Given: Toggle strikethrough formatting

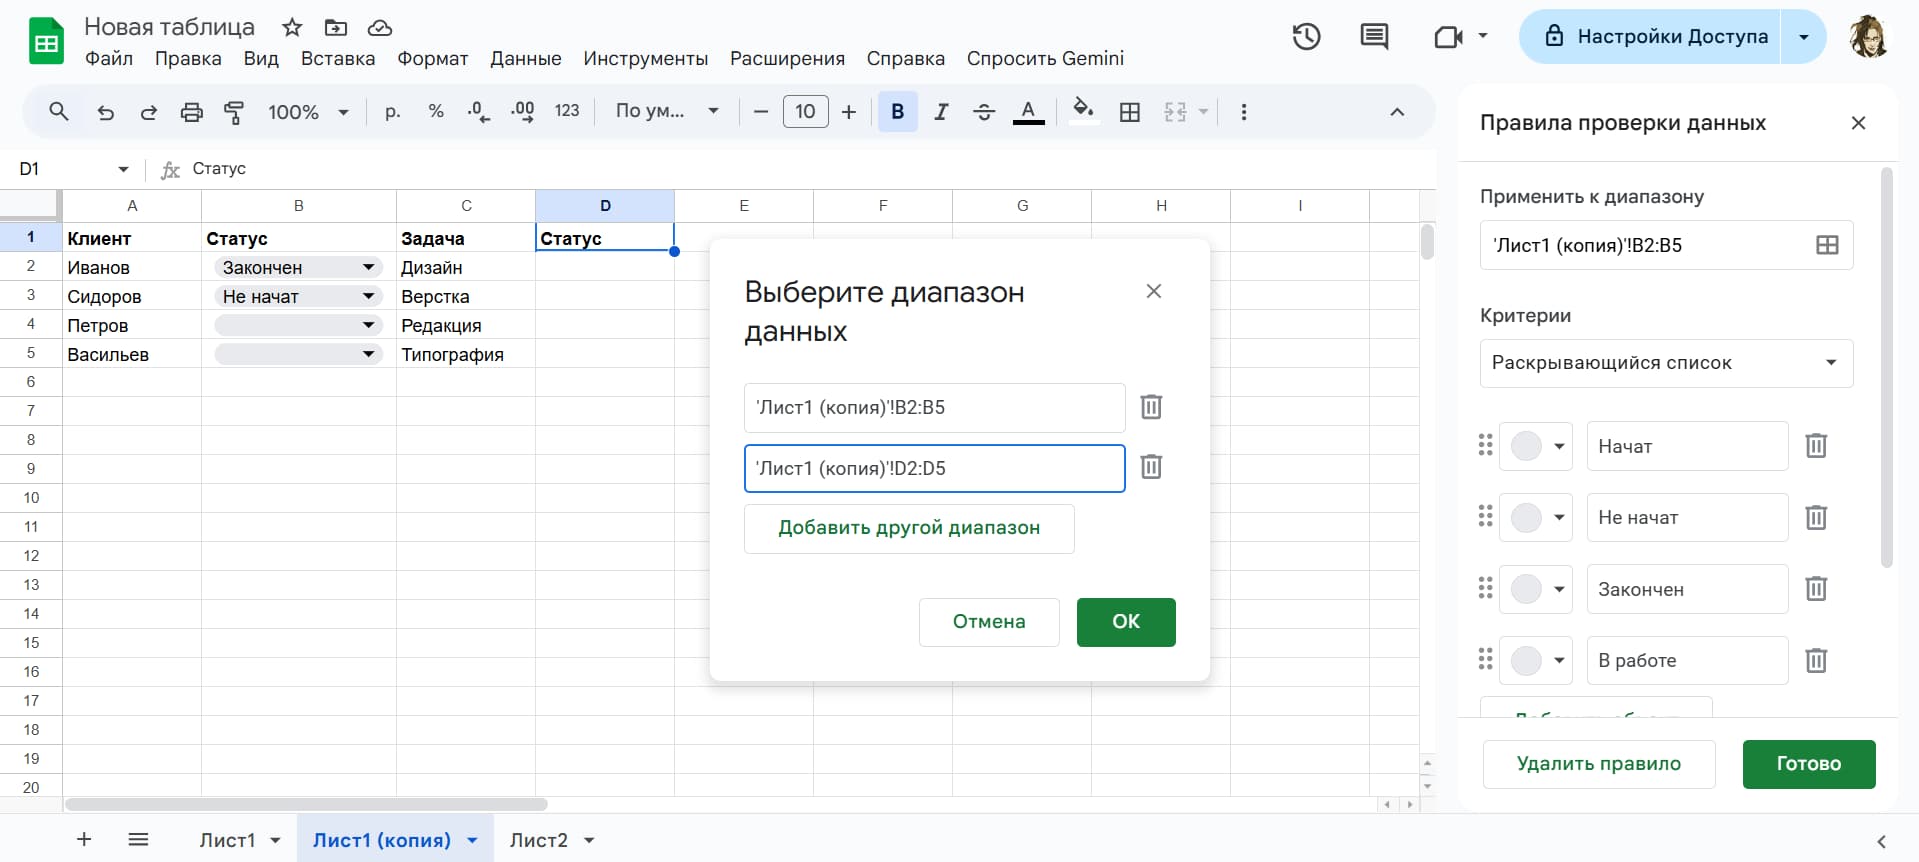Looking at the screenshot, I should [x=984, y=112].
